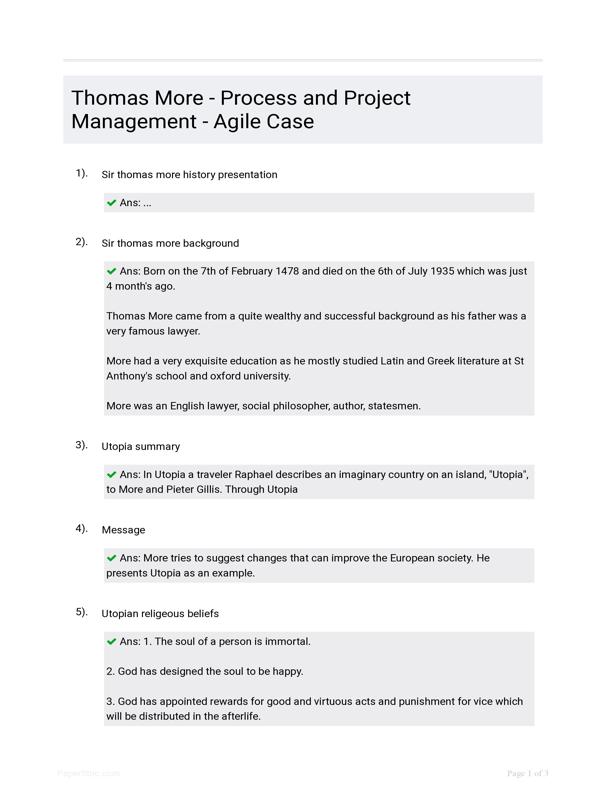Click the checkmark in the Message answer
Image resolution: width=606 pixels, height=800 pixels.
[x=112, y=558]
